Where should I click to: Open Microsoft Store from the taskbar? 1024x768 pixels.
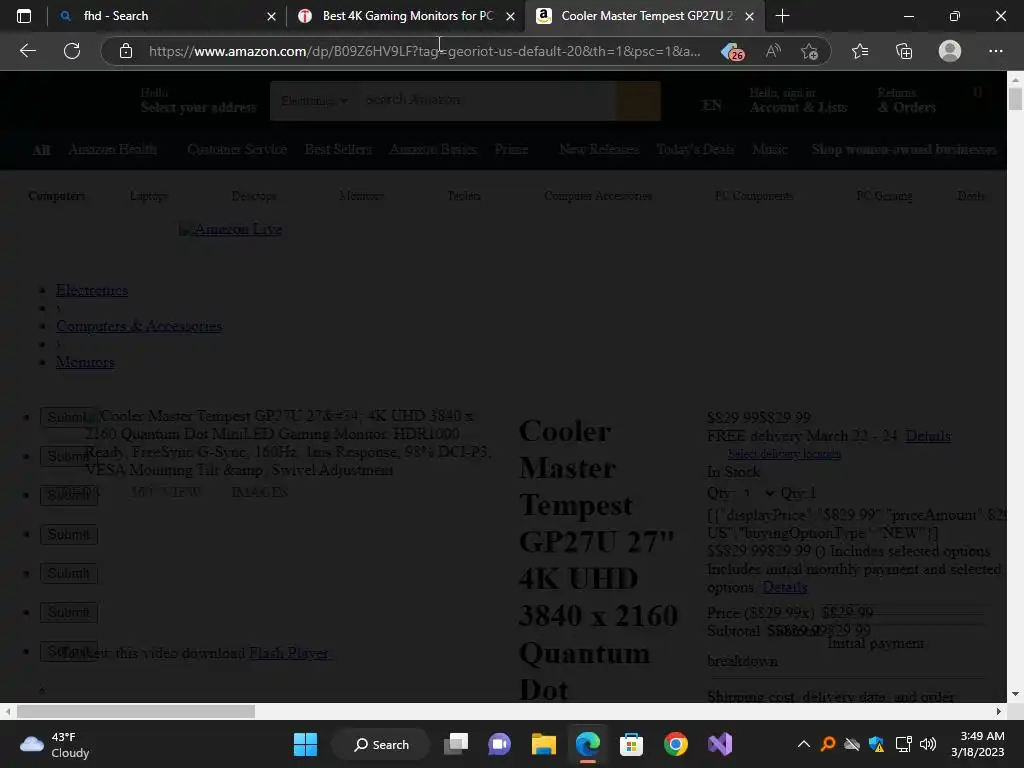(x=632, y=744)
